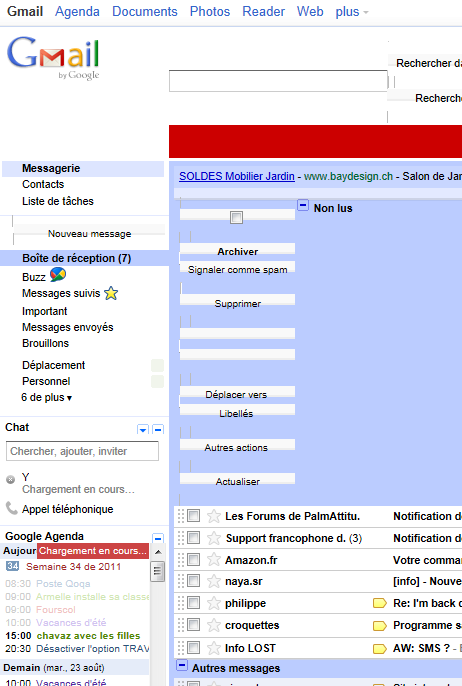Viewport: 462px width, 686px height.
Task: Click the yellow importance marker on Info LOST row
Action: coord(379,648)
